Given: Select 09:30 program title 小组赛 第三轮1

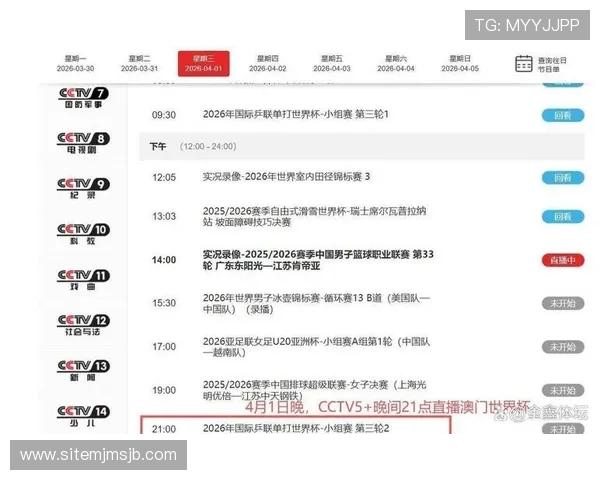Looking at the screenshot, I should pyautogui.click(x=295, y=114).
